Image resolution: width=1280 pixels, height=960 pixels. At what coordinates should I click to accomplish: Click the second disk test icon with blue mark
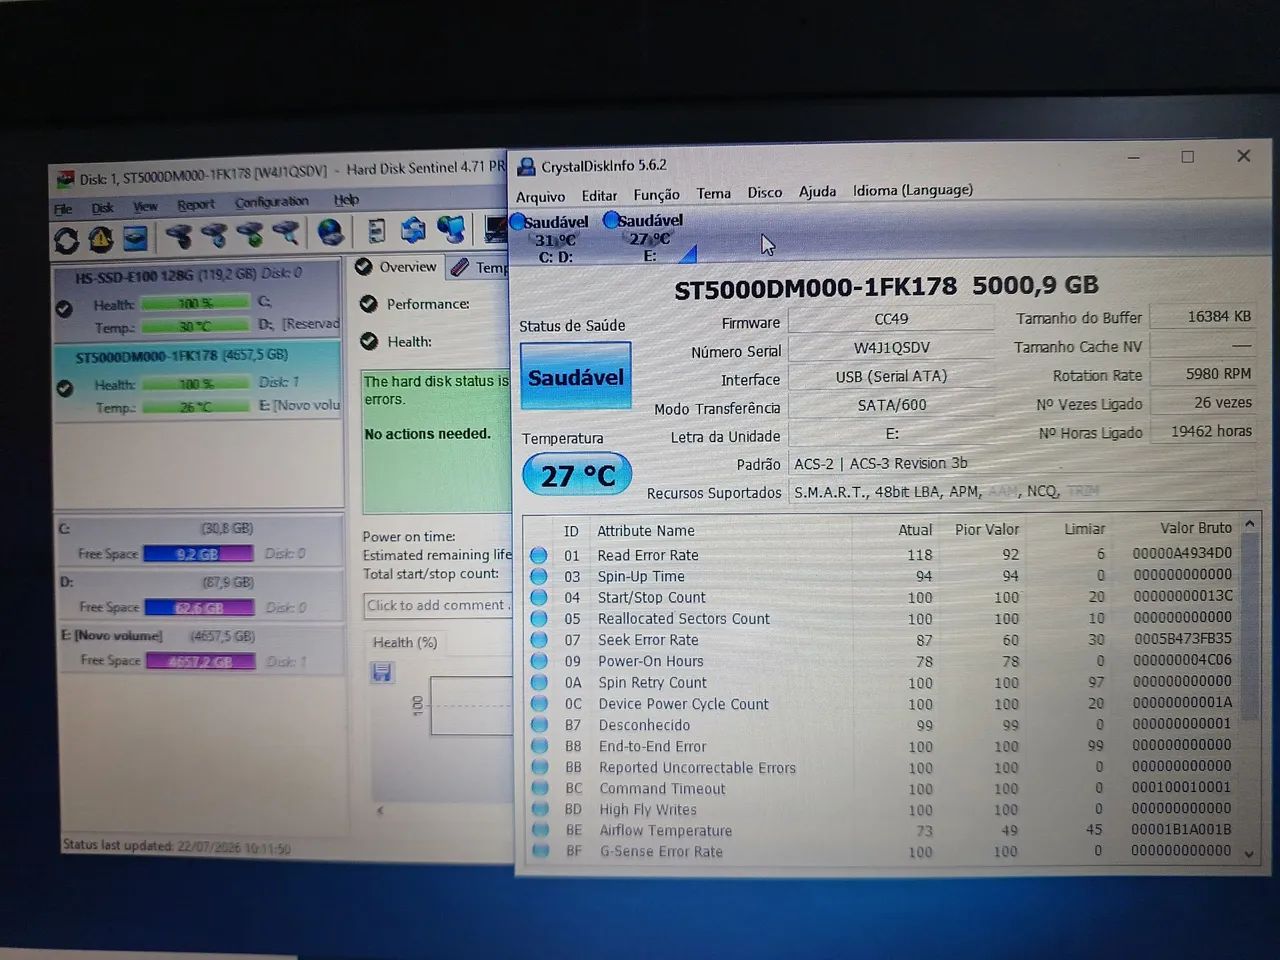(x=214, y=235)
